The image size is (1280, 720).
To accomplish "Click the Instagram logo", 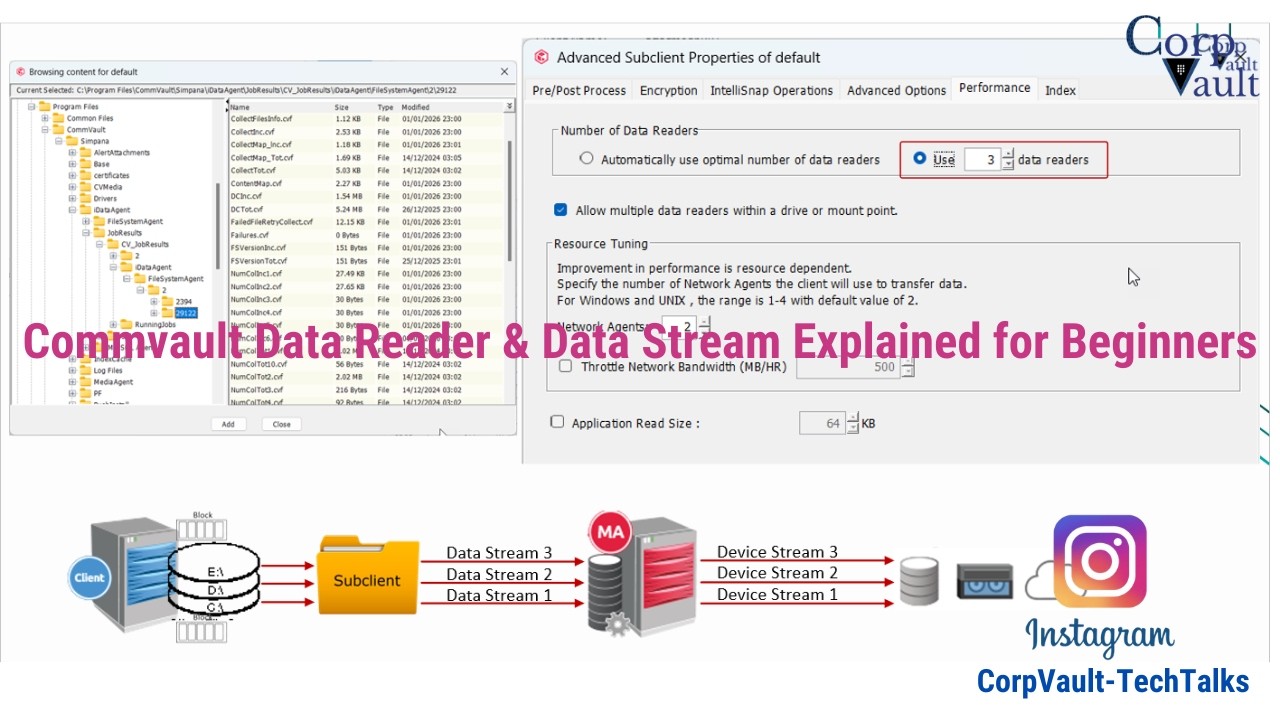I will tap(1100, 561).
